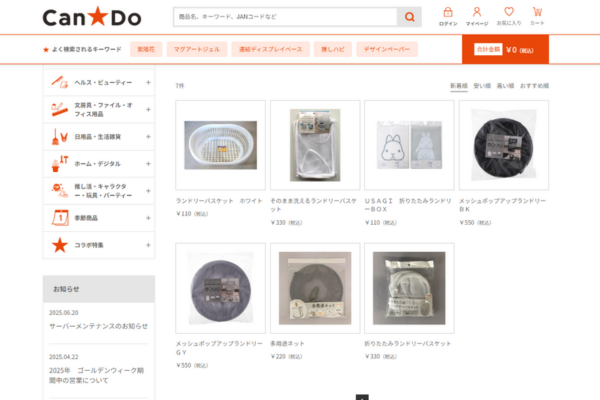Open the shopping cart icon
The height and width of the screenshot is (400, 600).
(x=537, y=12)
